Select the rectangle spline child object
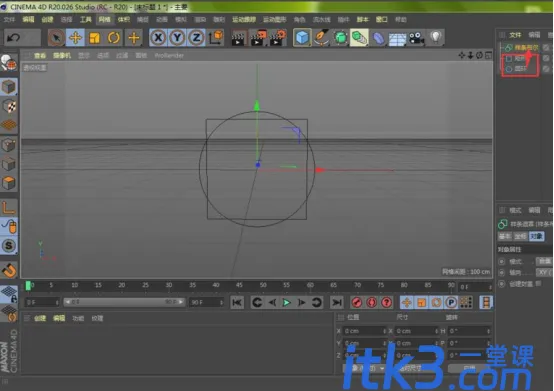Image resolution: width=554 pixels, height=391 pixels. [519, 58]
